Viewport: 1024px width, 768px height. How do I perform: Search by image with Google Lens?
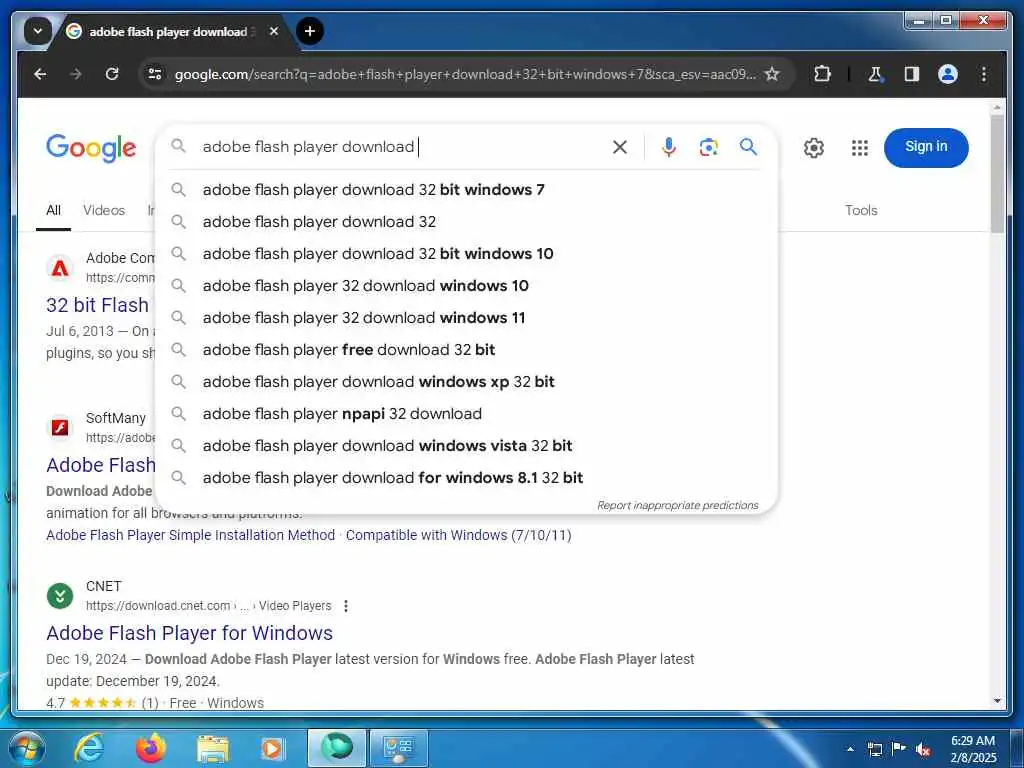pos(709,147)
